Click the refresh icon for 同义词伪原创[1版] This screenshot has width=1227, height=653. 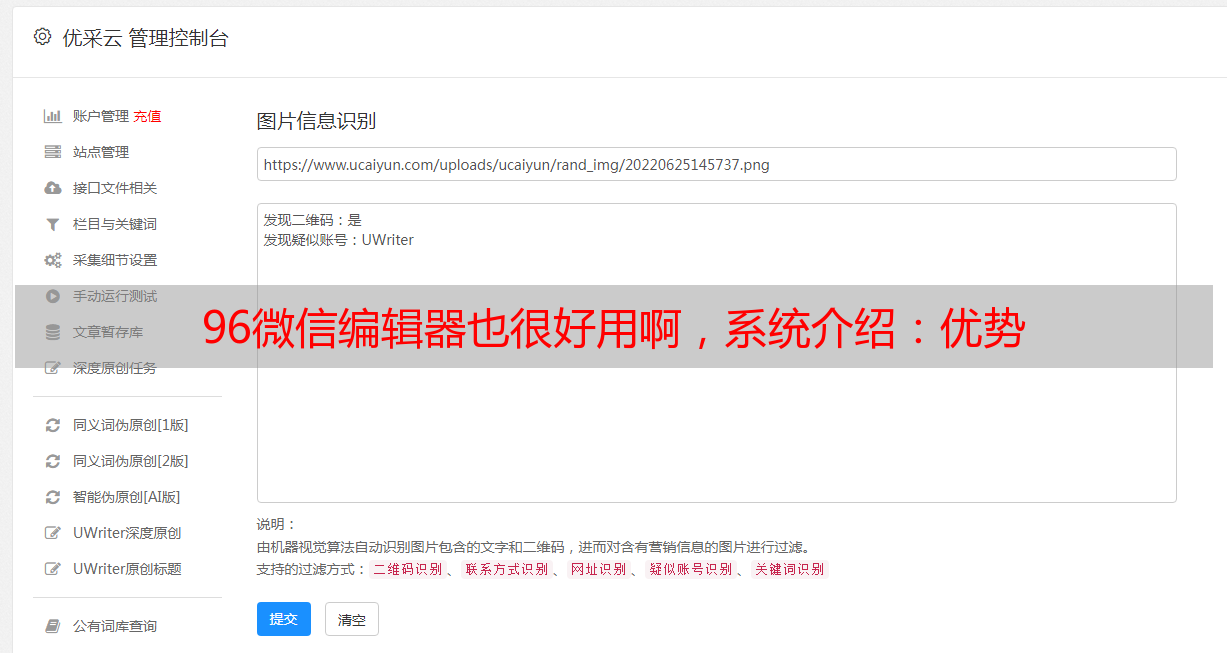[53, 425]
